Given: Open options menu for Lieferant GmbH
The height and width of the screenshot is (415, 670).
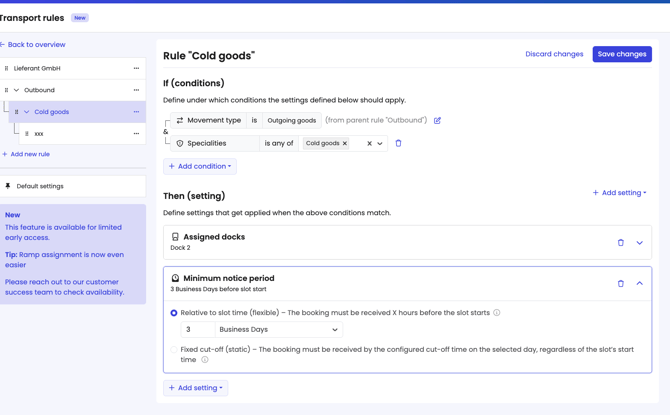Looking at the screenshot, I should [136, 69].
